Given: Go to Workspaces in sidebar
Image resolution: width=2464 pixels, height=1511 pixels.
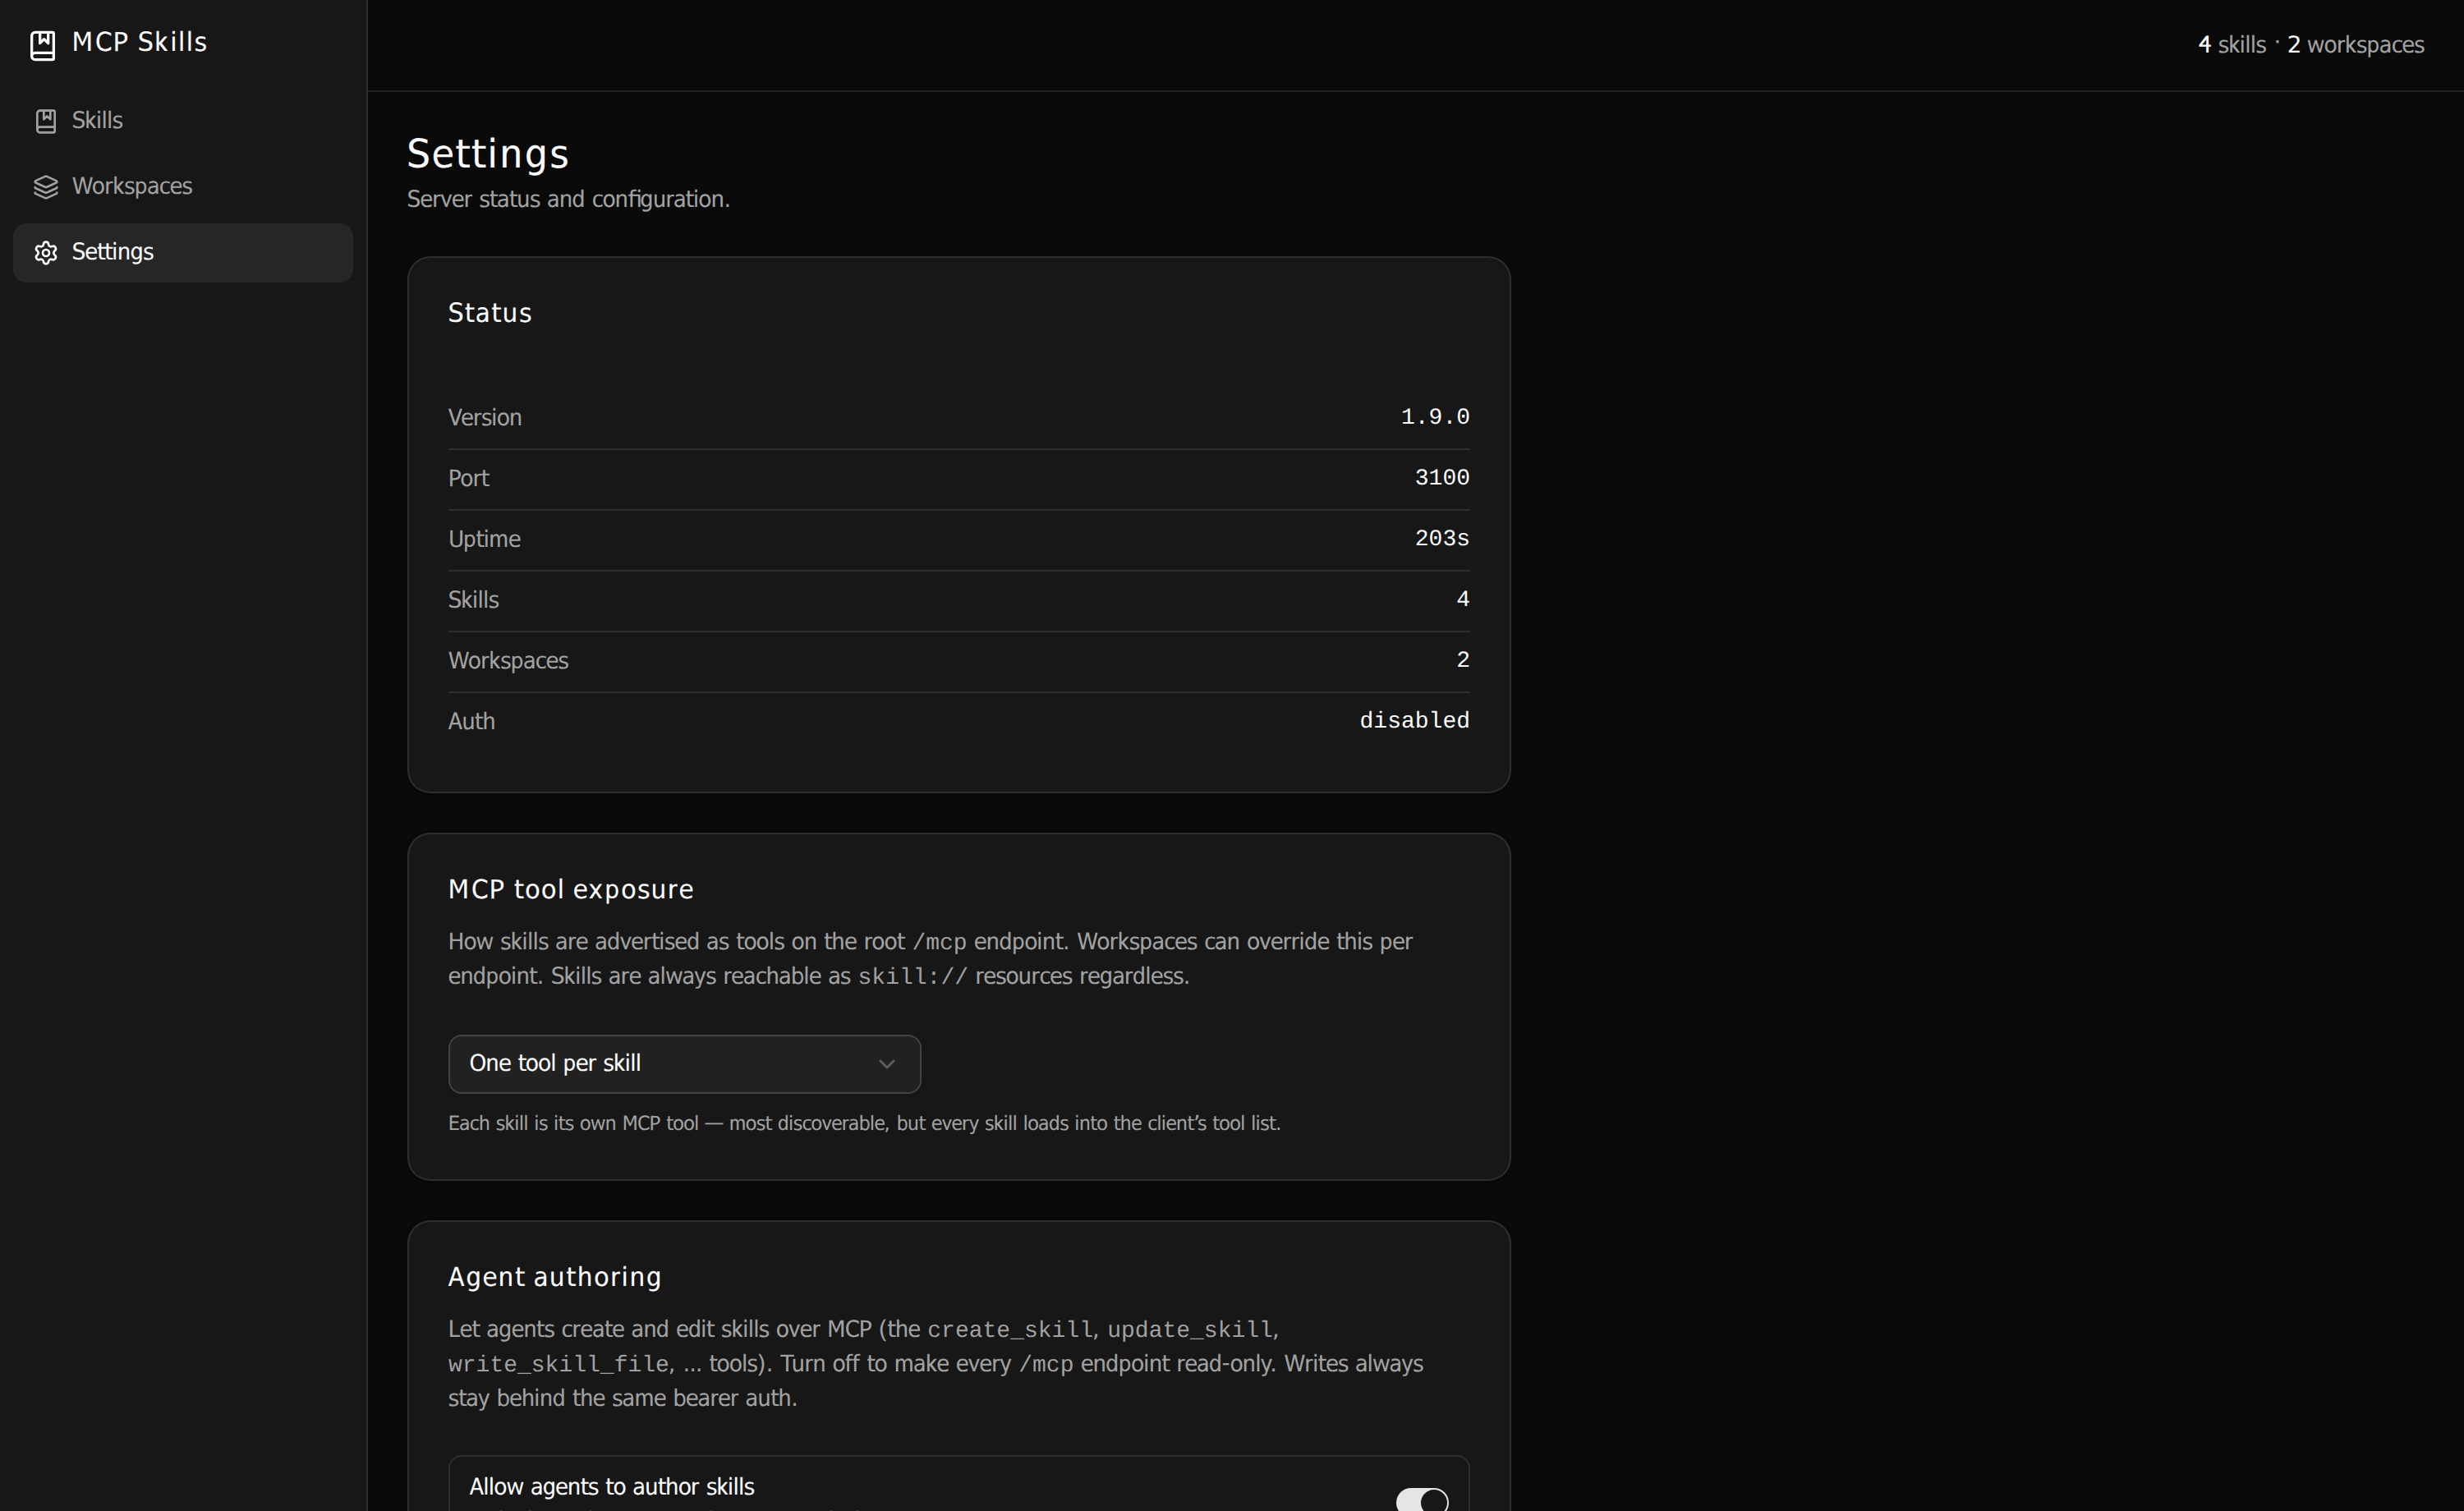Looking at the screenshot, I should coord(183,187).
